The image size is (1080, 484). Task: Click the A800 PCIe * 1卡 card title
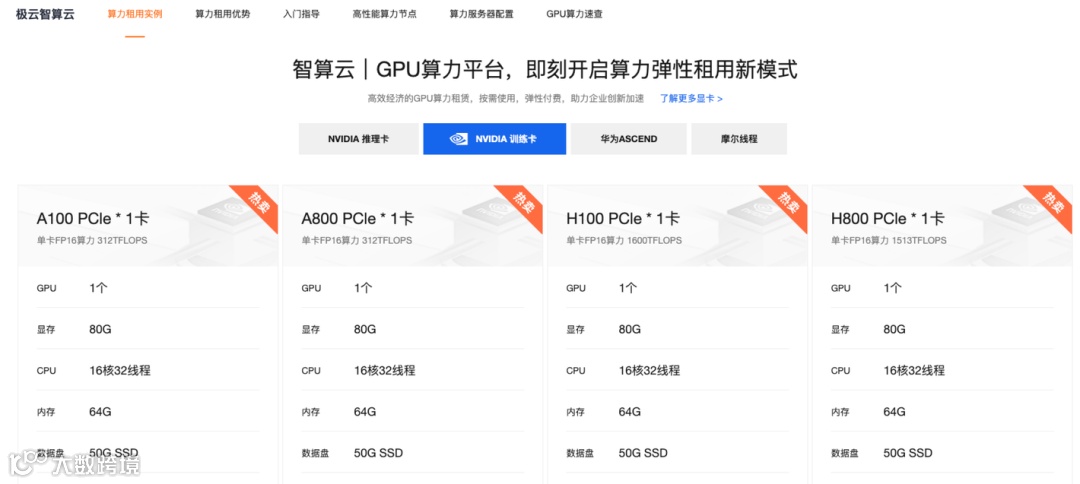coord(357,219)
